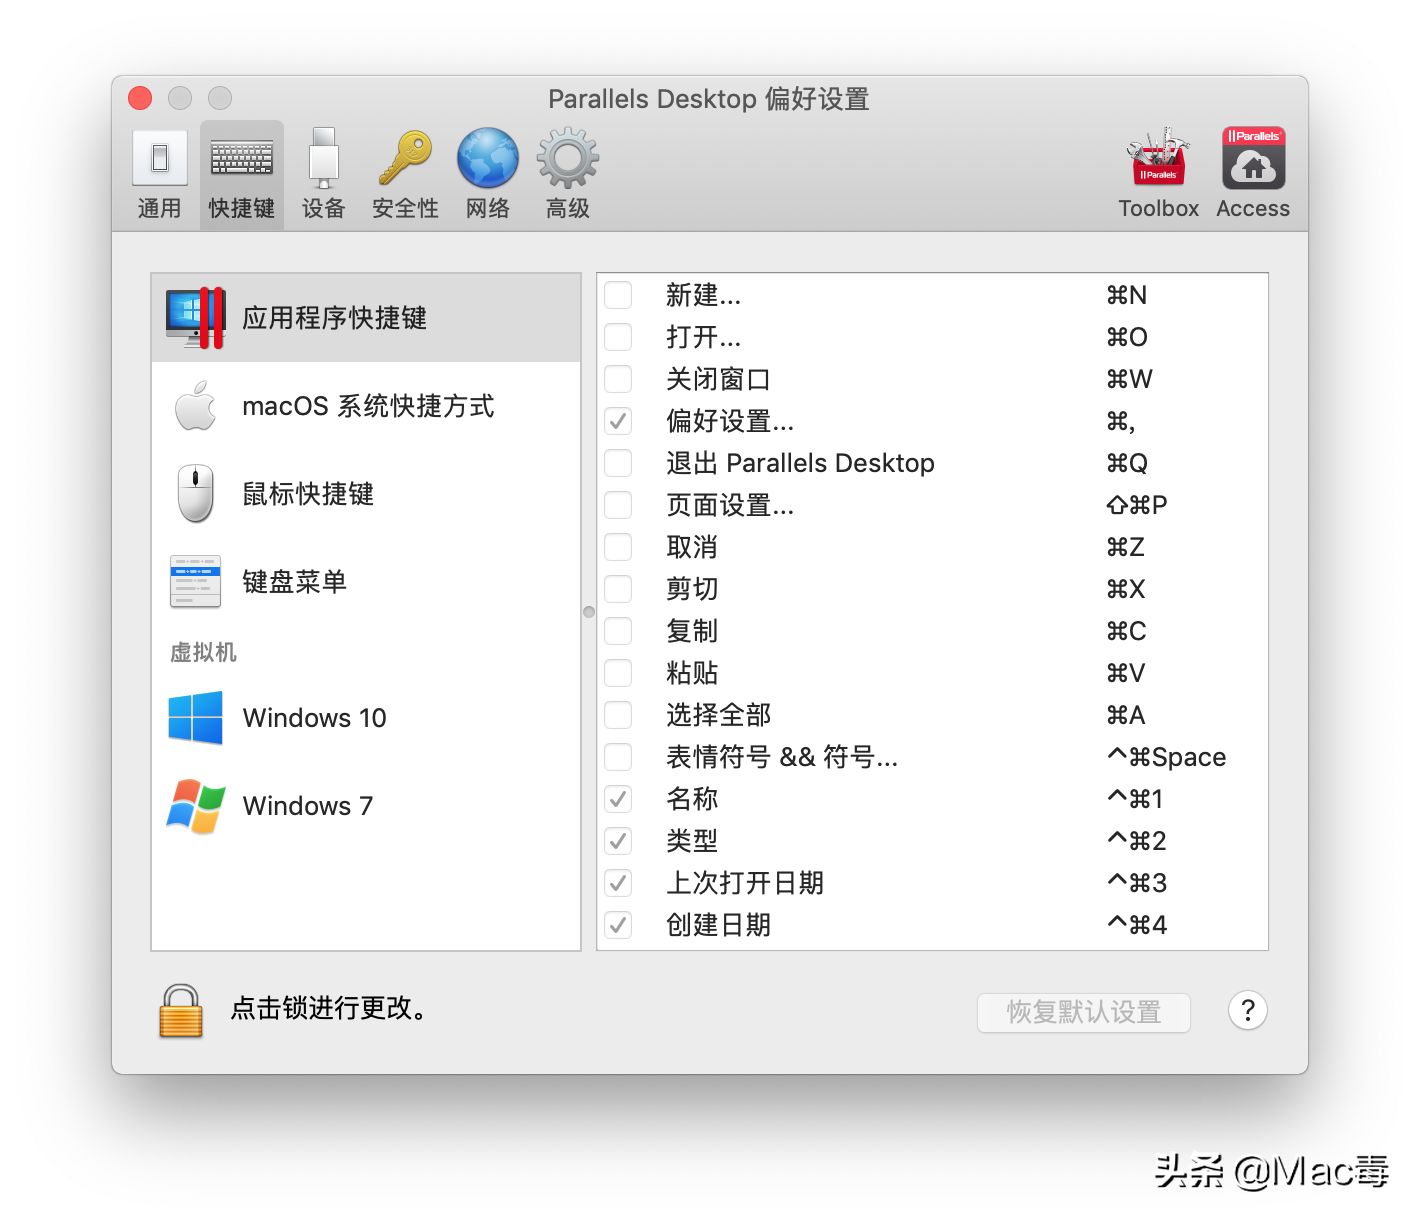
Task: Select Windows 10 virtual machine entry
Action: coord(366,718)
